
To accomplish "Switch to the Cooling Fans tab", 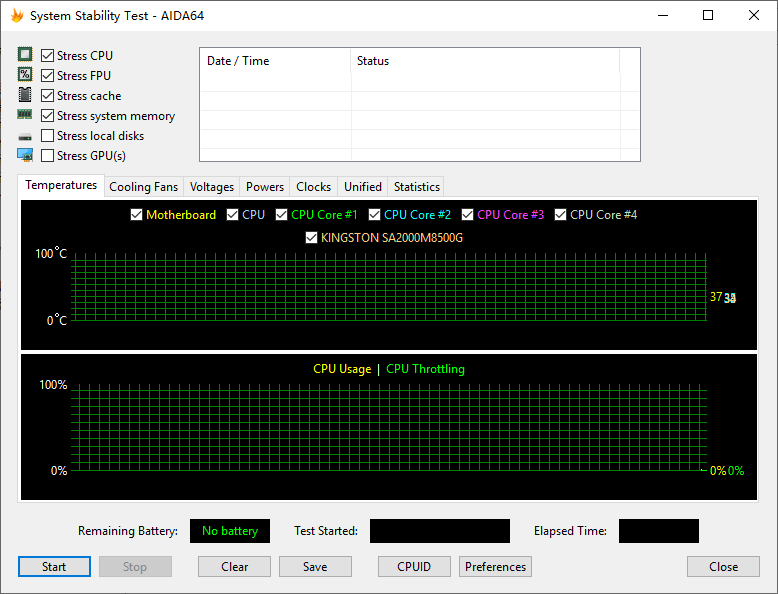I will pos(143,187).
